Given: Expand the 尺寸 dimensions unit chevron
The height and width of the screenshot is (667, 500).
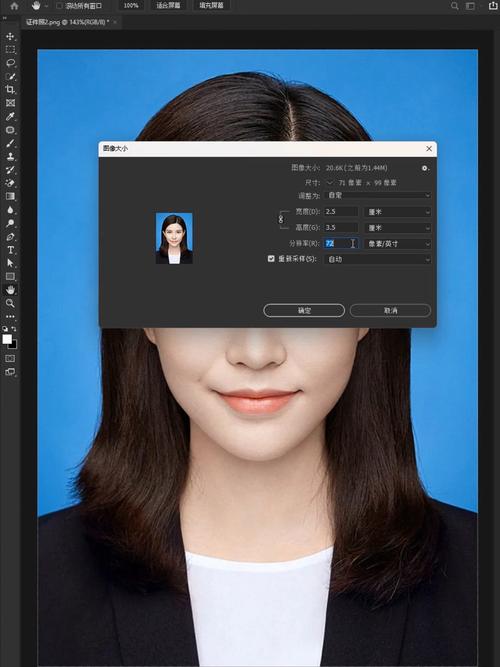Looking at the screenshot, I should pos(330,182).
